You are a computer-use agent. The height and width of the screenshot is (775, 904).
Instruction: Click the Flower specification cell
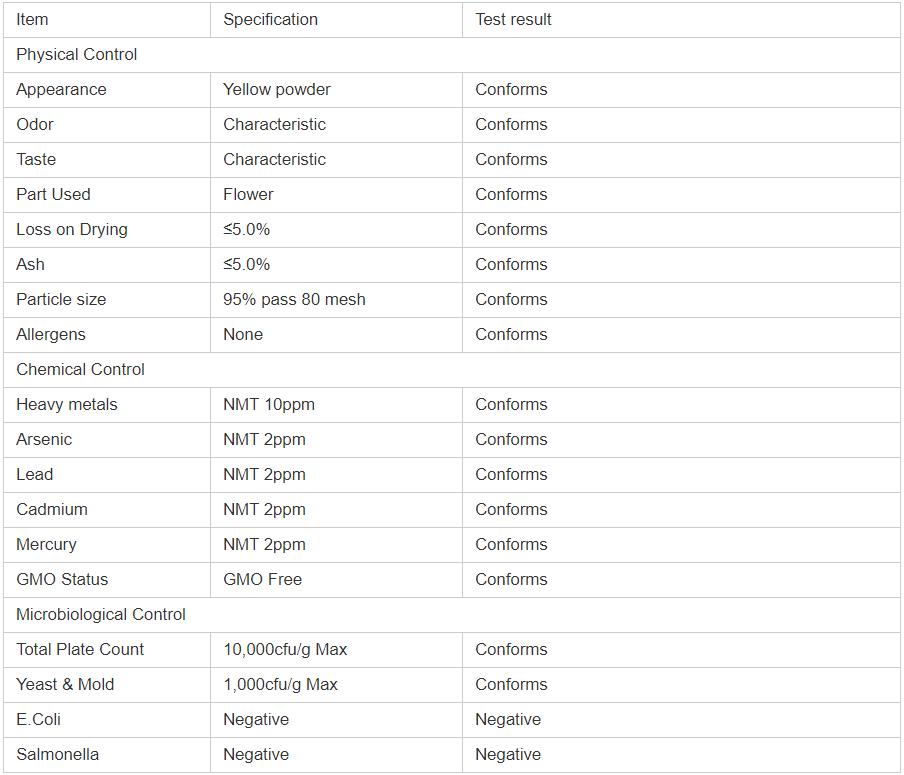(x=248, y=195)
